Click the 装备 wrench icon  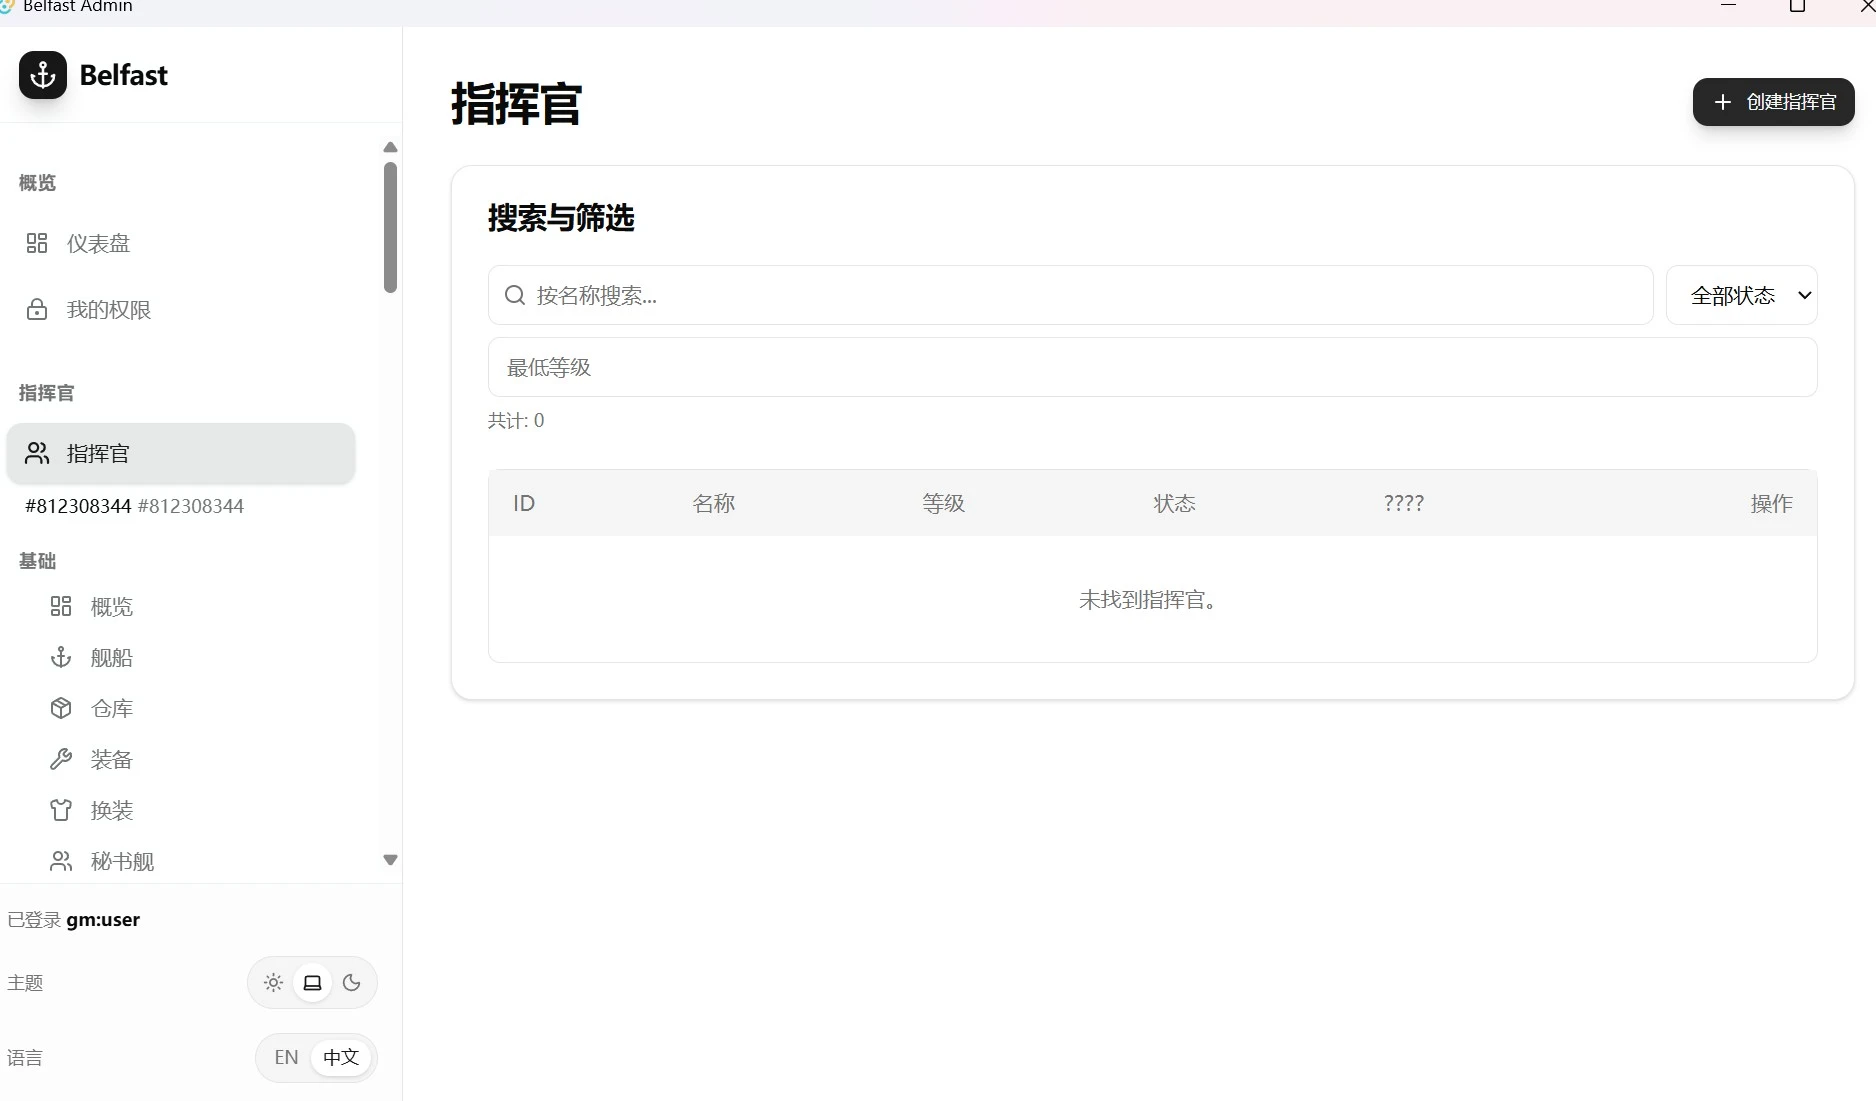point(61,759)
